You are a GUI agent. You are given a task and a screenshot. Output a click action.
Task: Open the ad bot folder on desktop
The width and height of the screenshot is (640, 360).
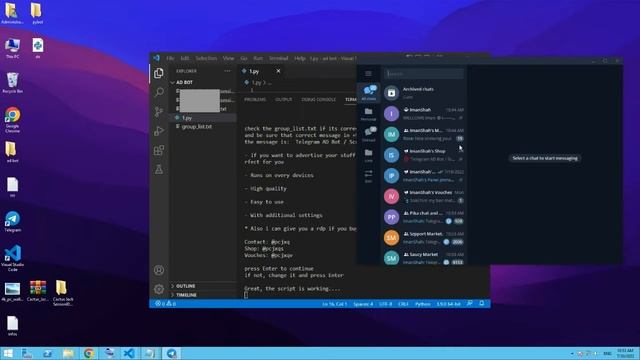tap(12, 152)
